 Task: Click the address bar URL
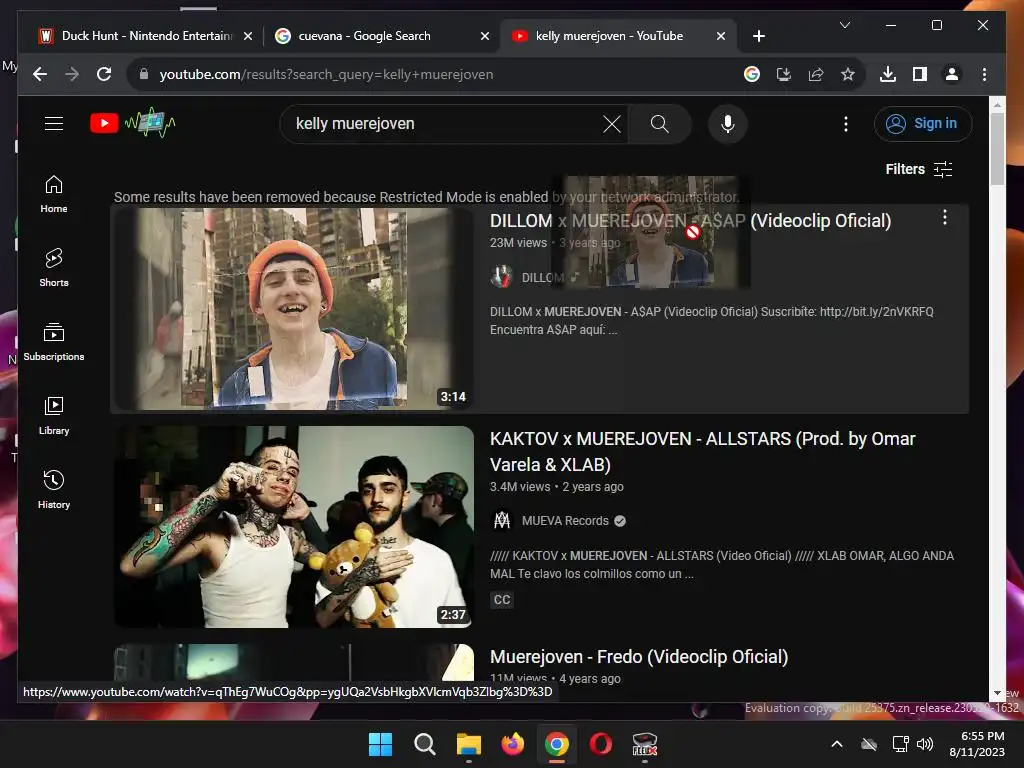point(326,74)
